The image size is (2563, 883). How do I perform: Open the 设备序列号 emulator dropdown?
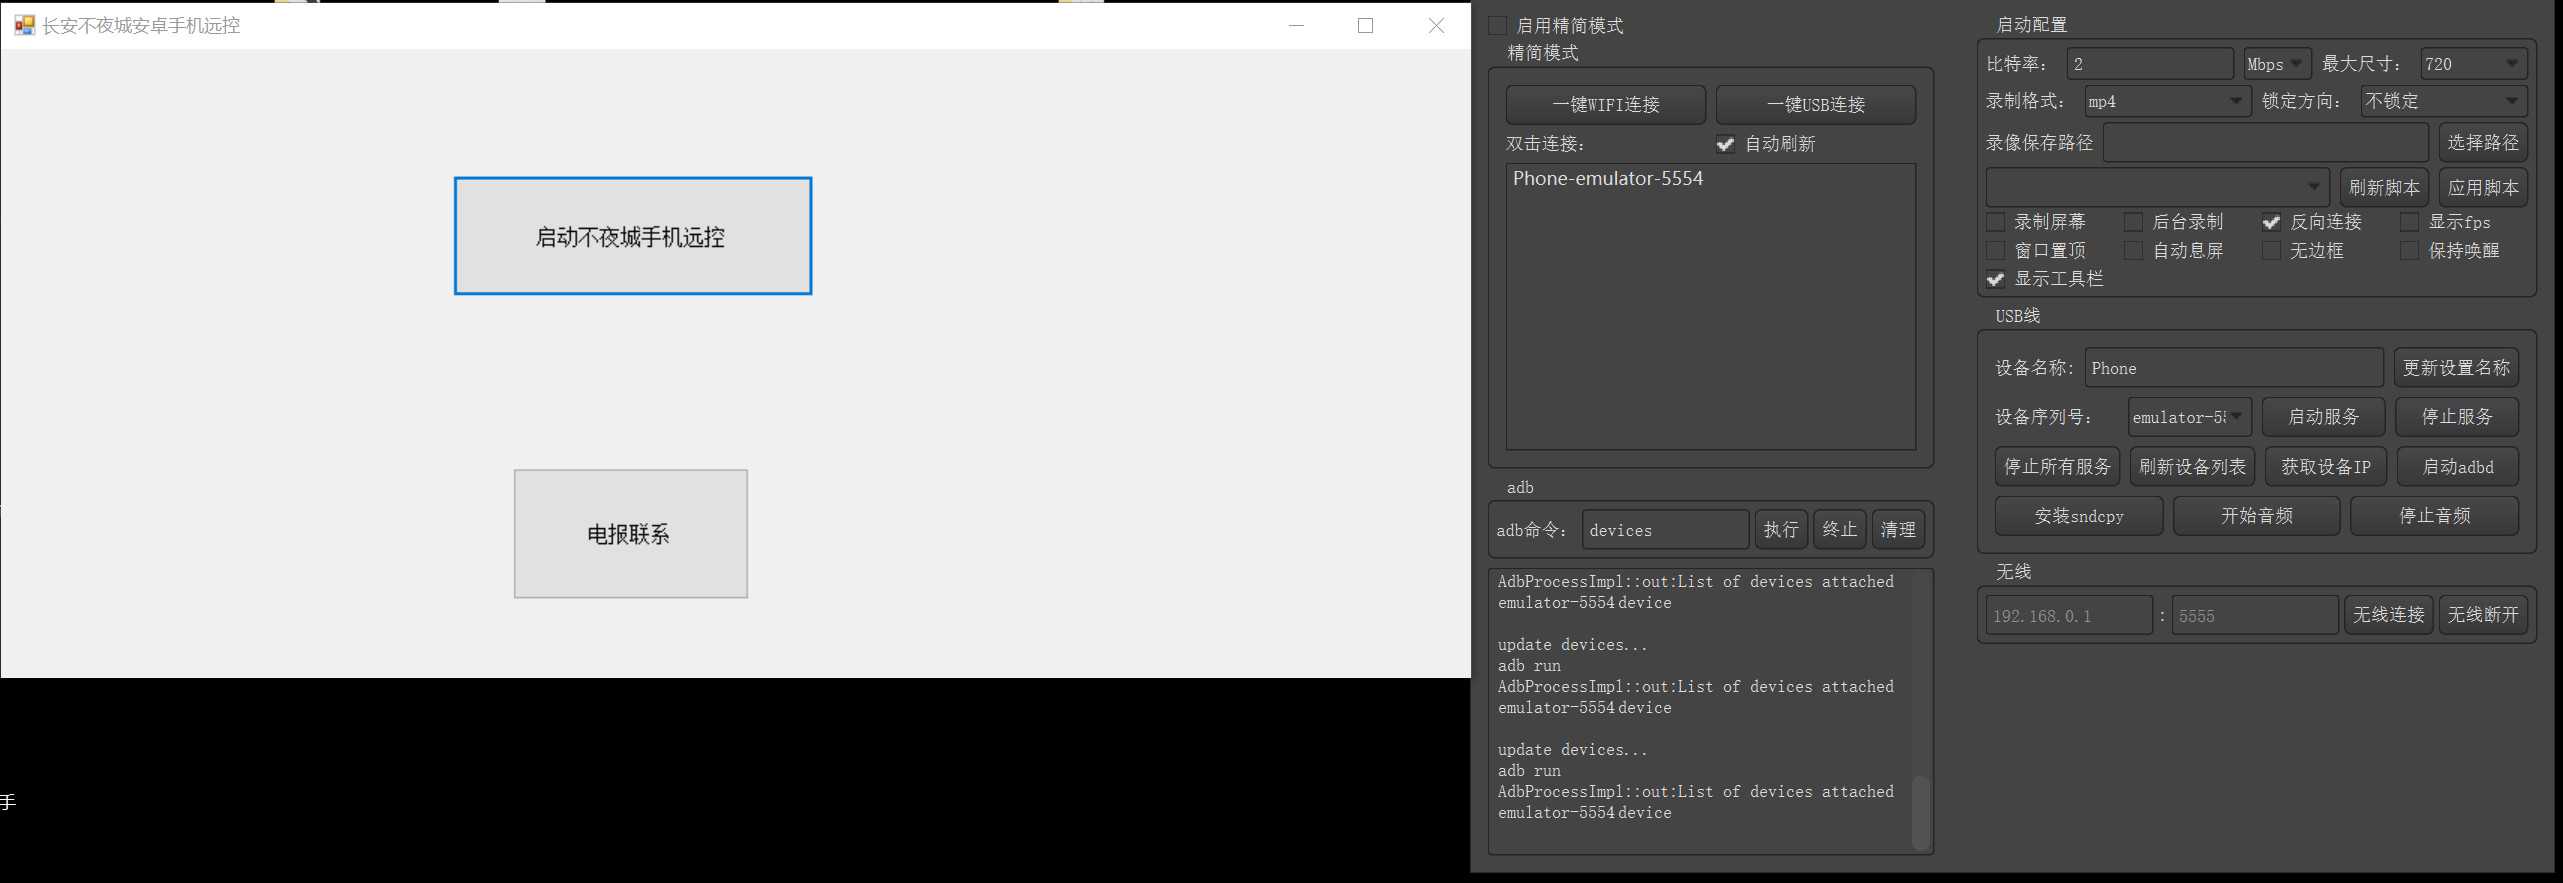tap(2189, 417)
